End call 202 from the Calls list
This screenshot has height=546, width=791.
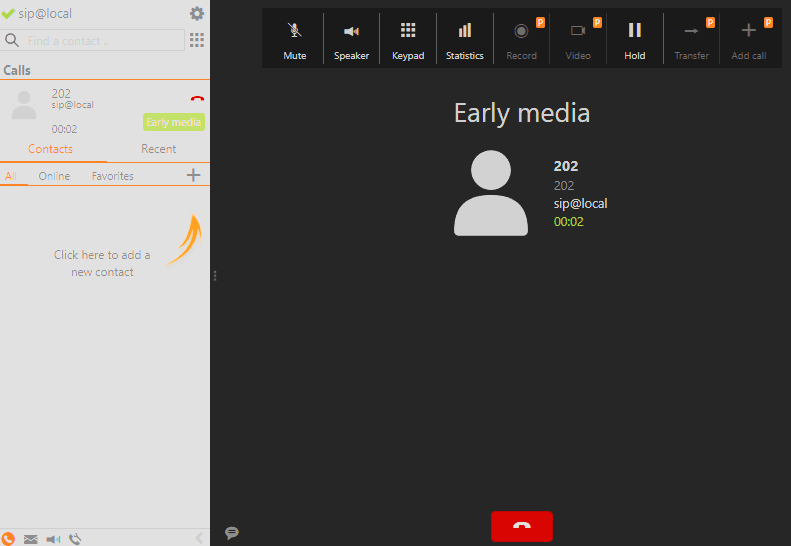click(x=197, y=99)
